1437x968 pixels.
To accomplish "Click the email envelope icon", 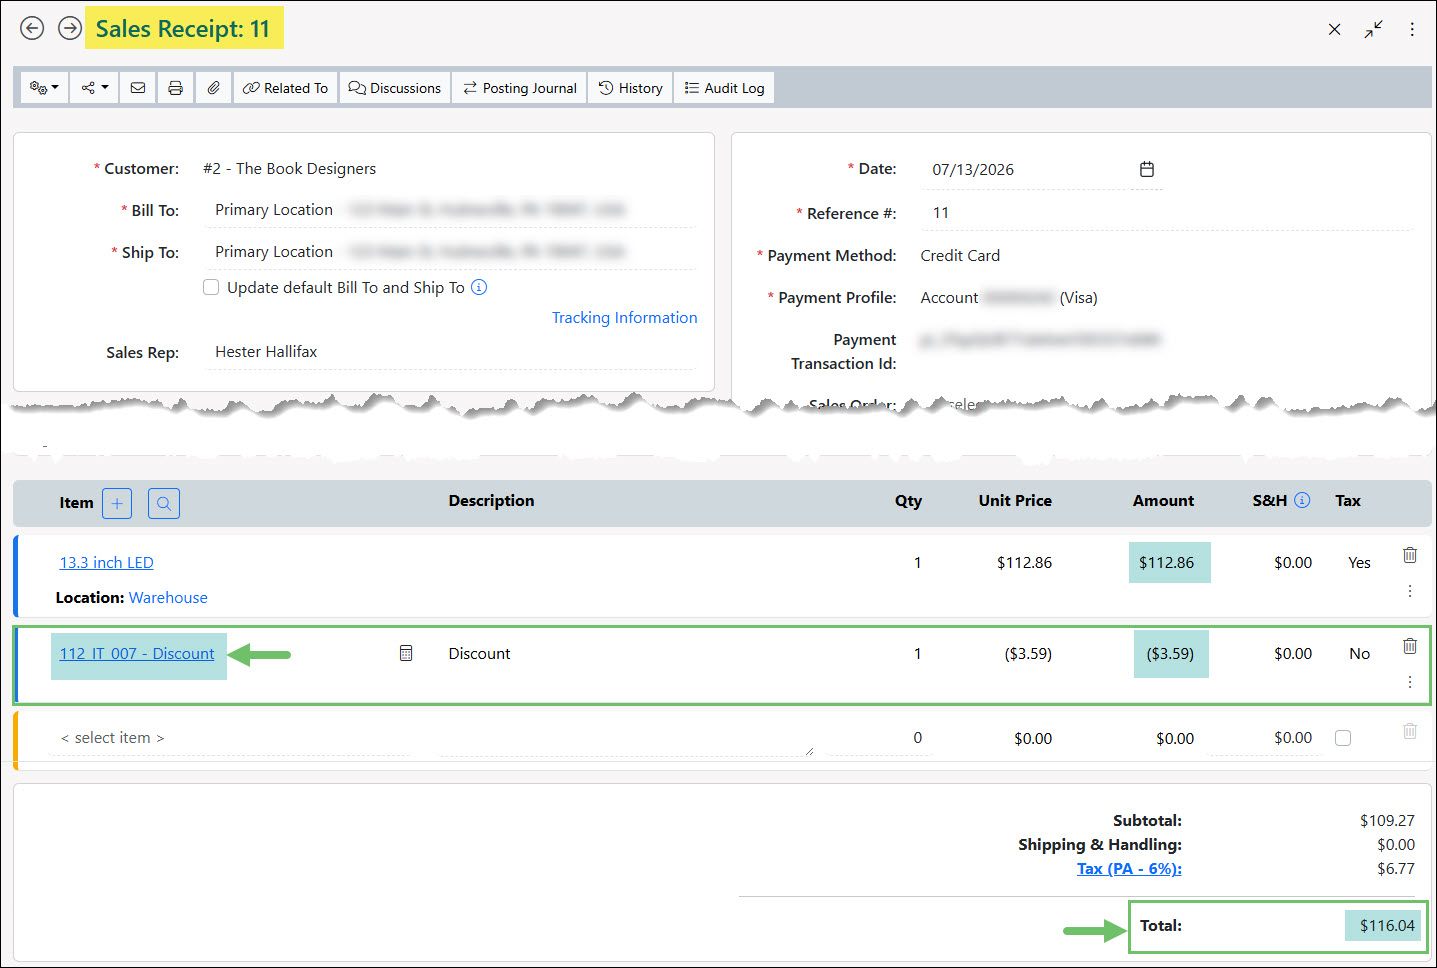I will coord(138,88).
